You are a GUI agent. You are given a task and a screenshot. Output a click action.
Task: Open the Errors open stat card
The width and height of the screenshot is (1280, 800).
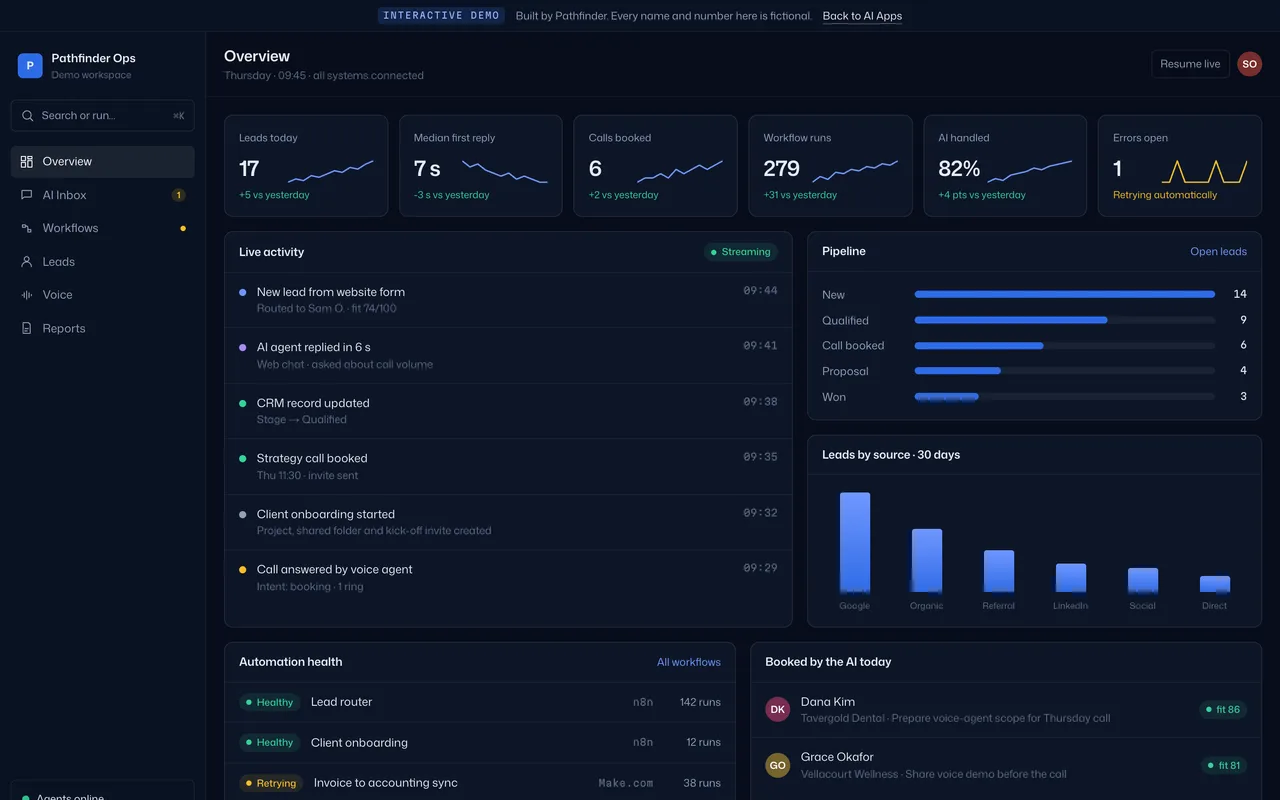1180,166
